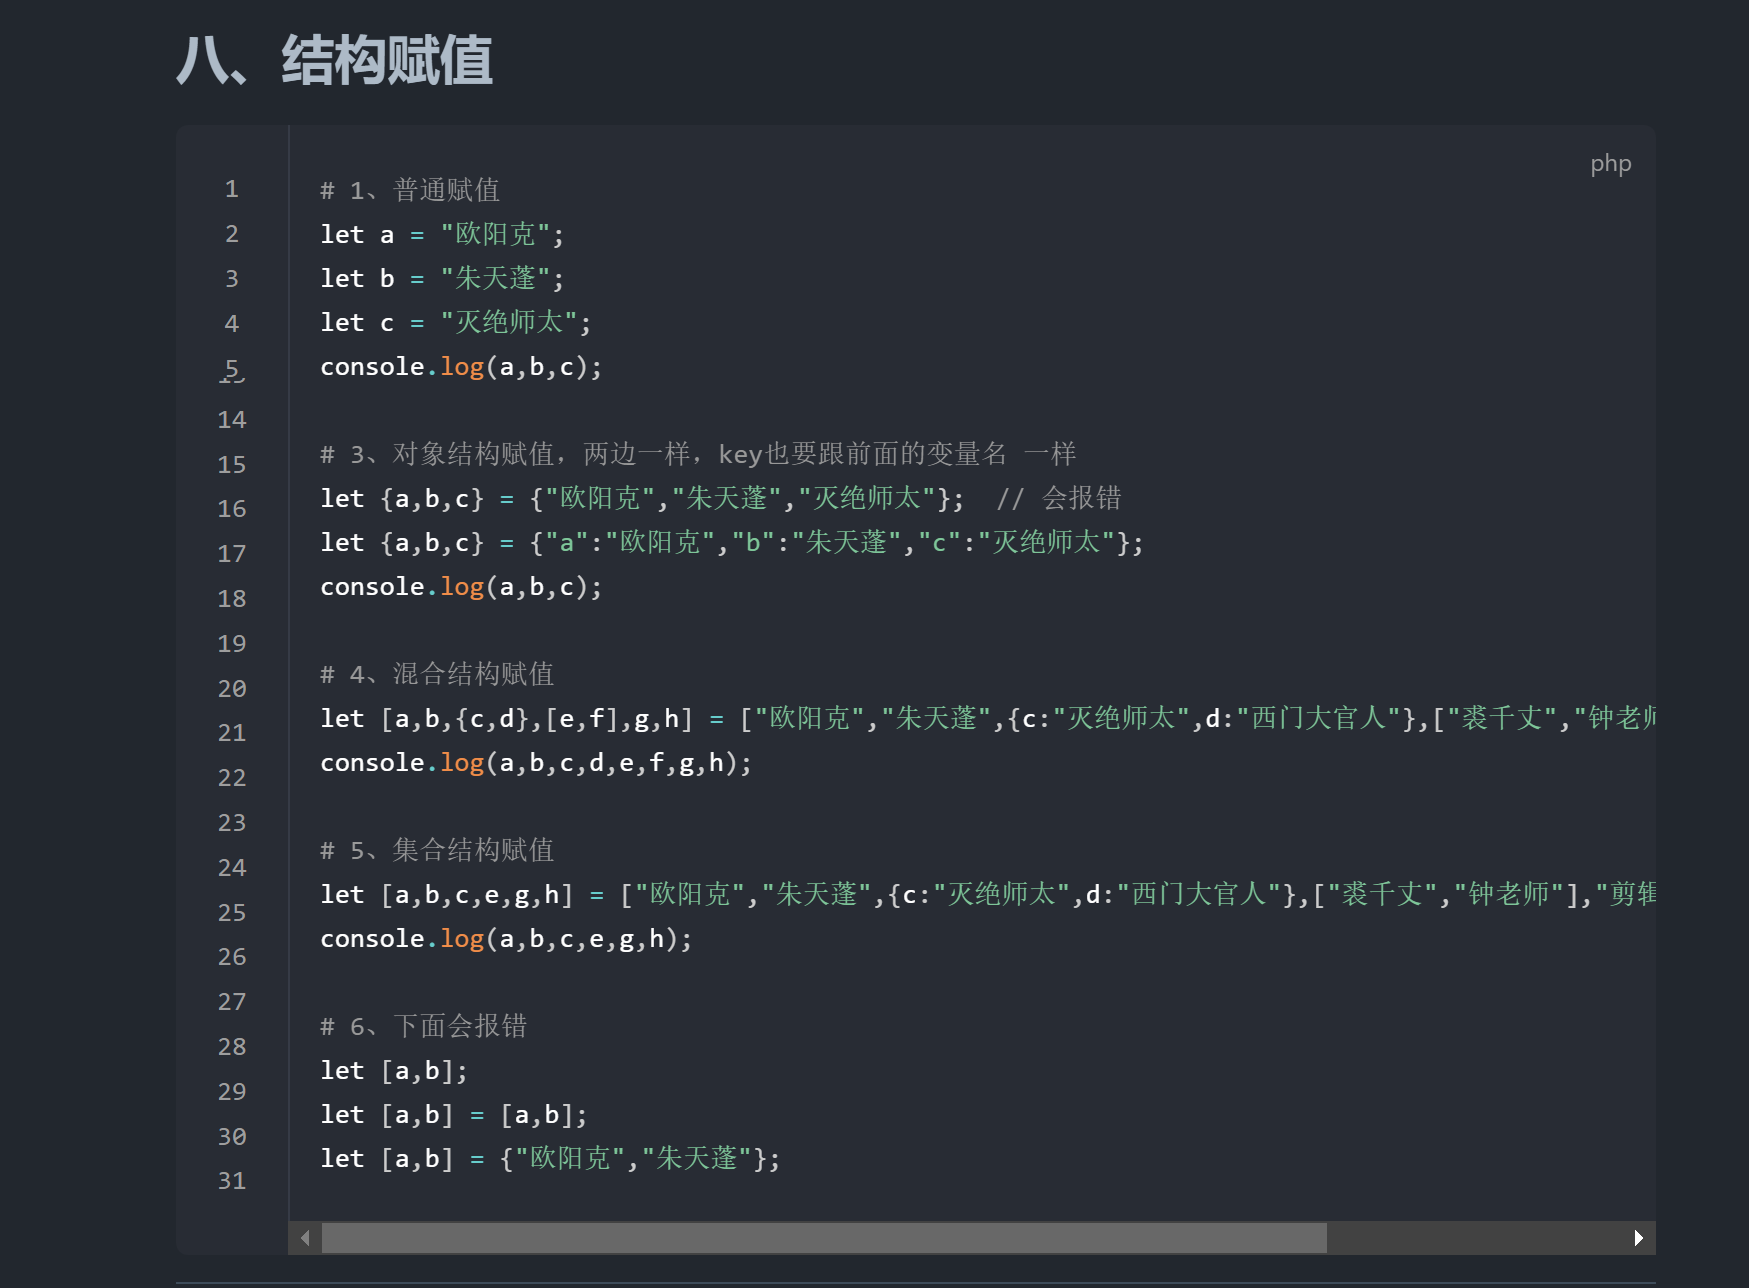The height and width of the screenshot is (1288, 1749).
Task: Click console.log(a,b,c); under comment # 3、对象结构赋值
Action: (461, 587)
